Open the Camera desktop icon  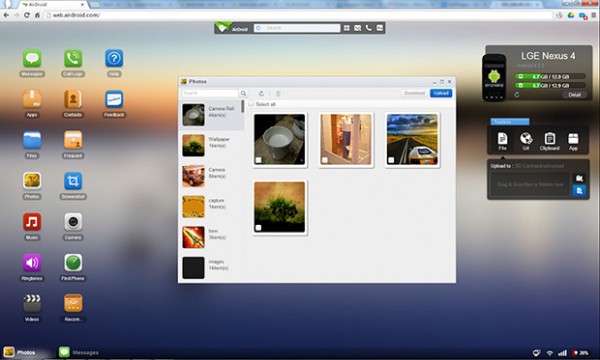73,222
